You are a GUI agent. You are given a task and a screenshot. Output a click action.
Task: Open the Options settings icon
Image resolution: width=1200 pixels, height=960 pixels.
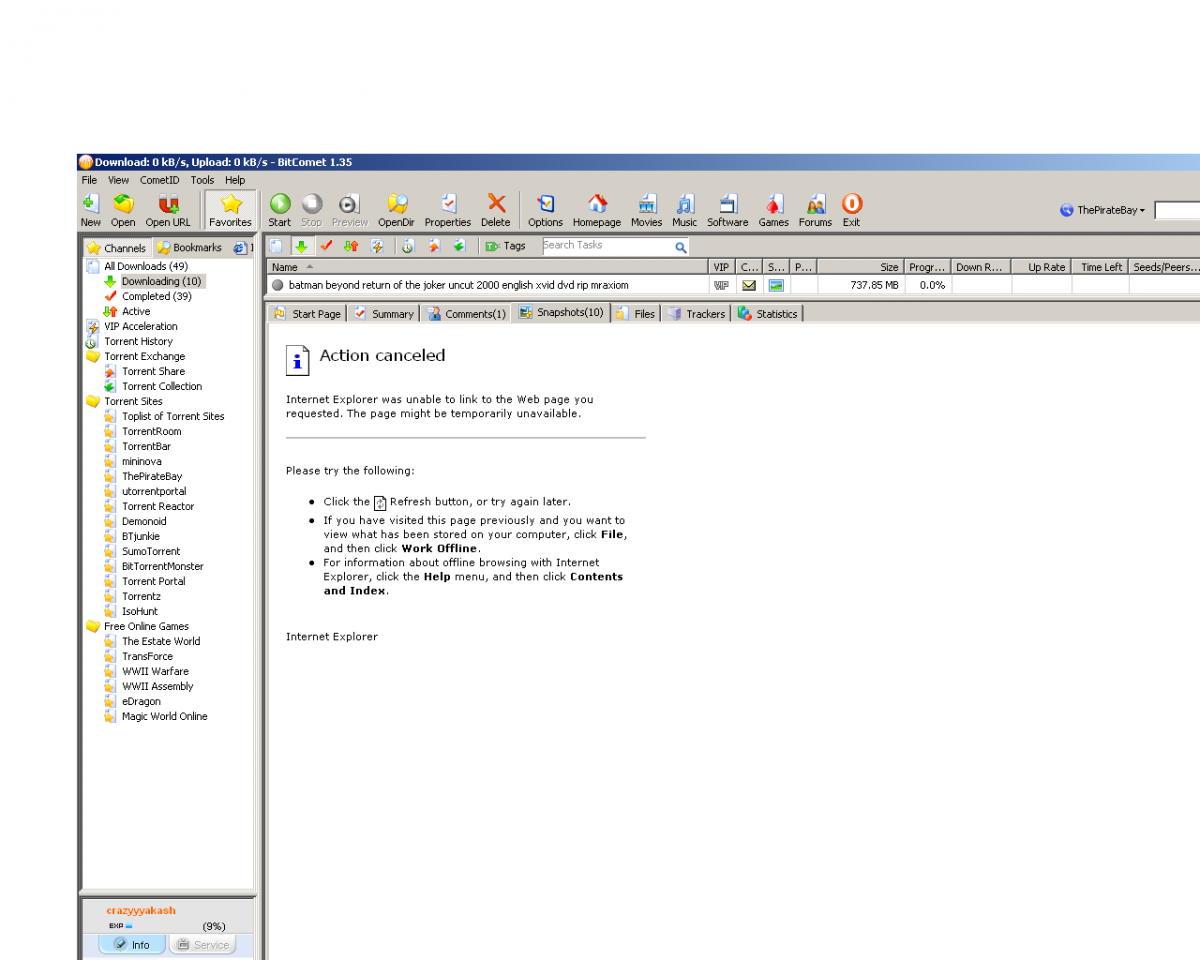pos(545,210)
